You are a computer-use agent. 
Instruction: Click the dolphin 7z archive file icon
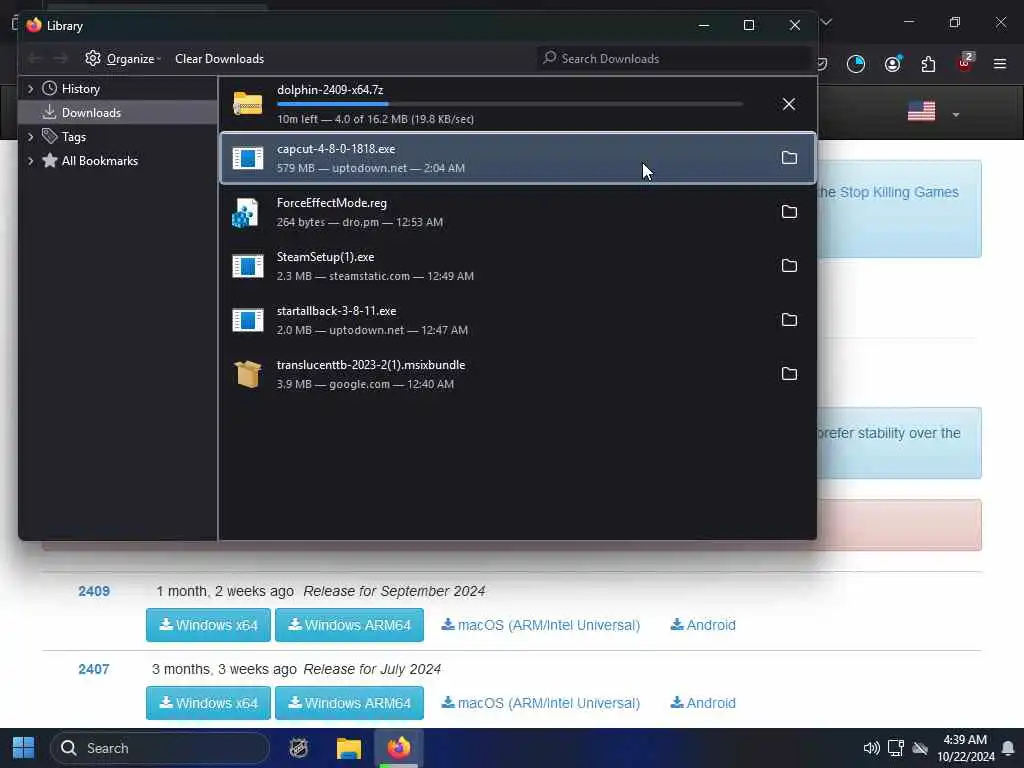248,104
